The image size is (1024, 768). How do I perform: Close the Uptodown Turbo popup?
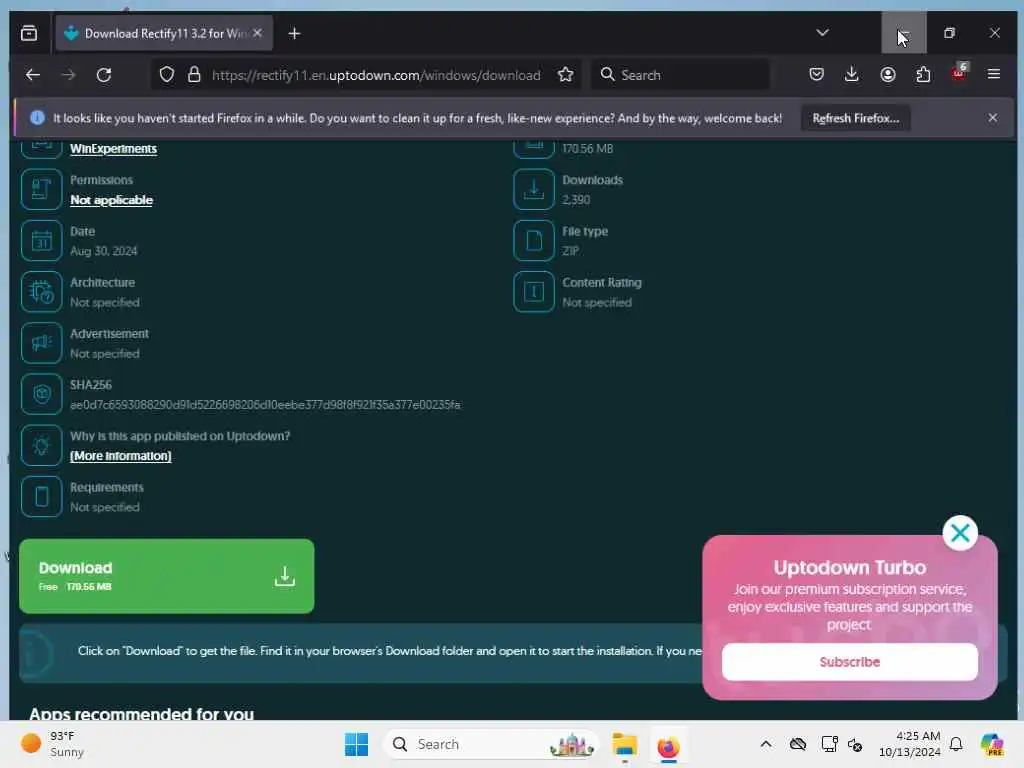[x=960, y=533]
